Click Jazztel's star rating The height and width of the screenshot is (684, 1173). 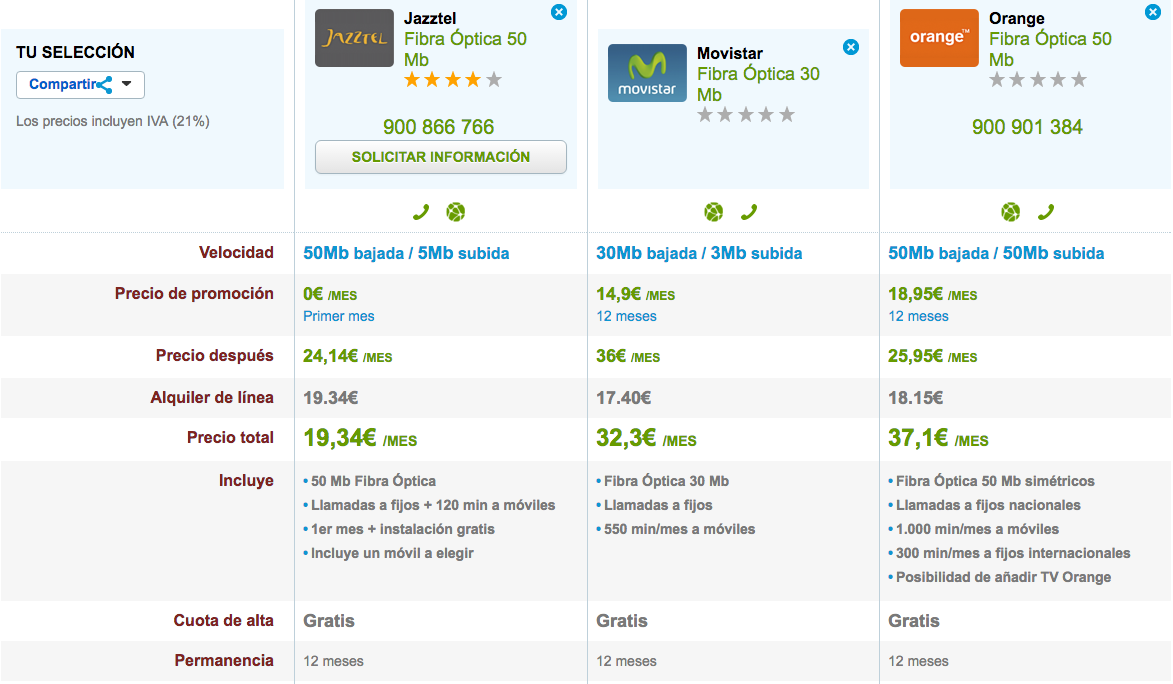[453, 80]
